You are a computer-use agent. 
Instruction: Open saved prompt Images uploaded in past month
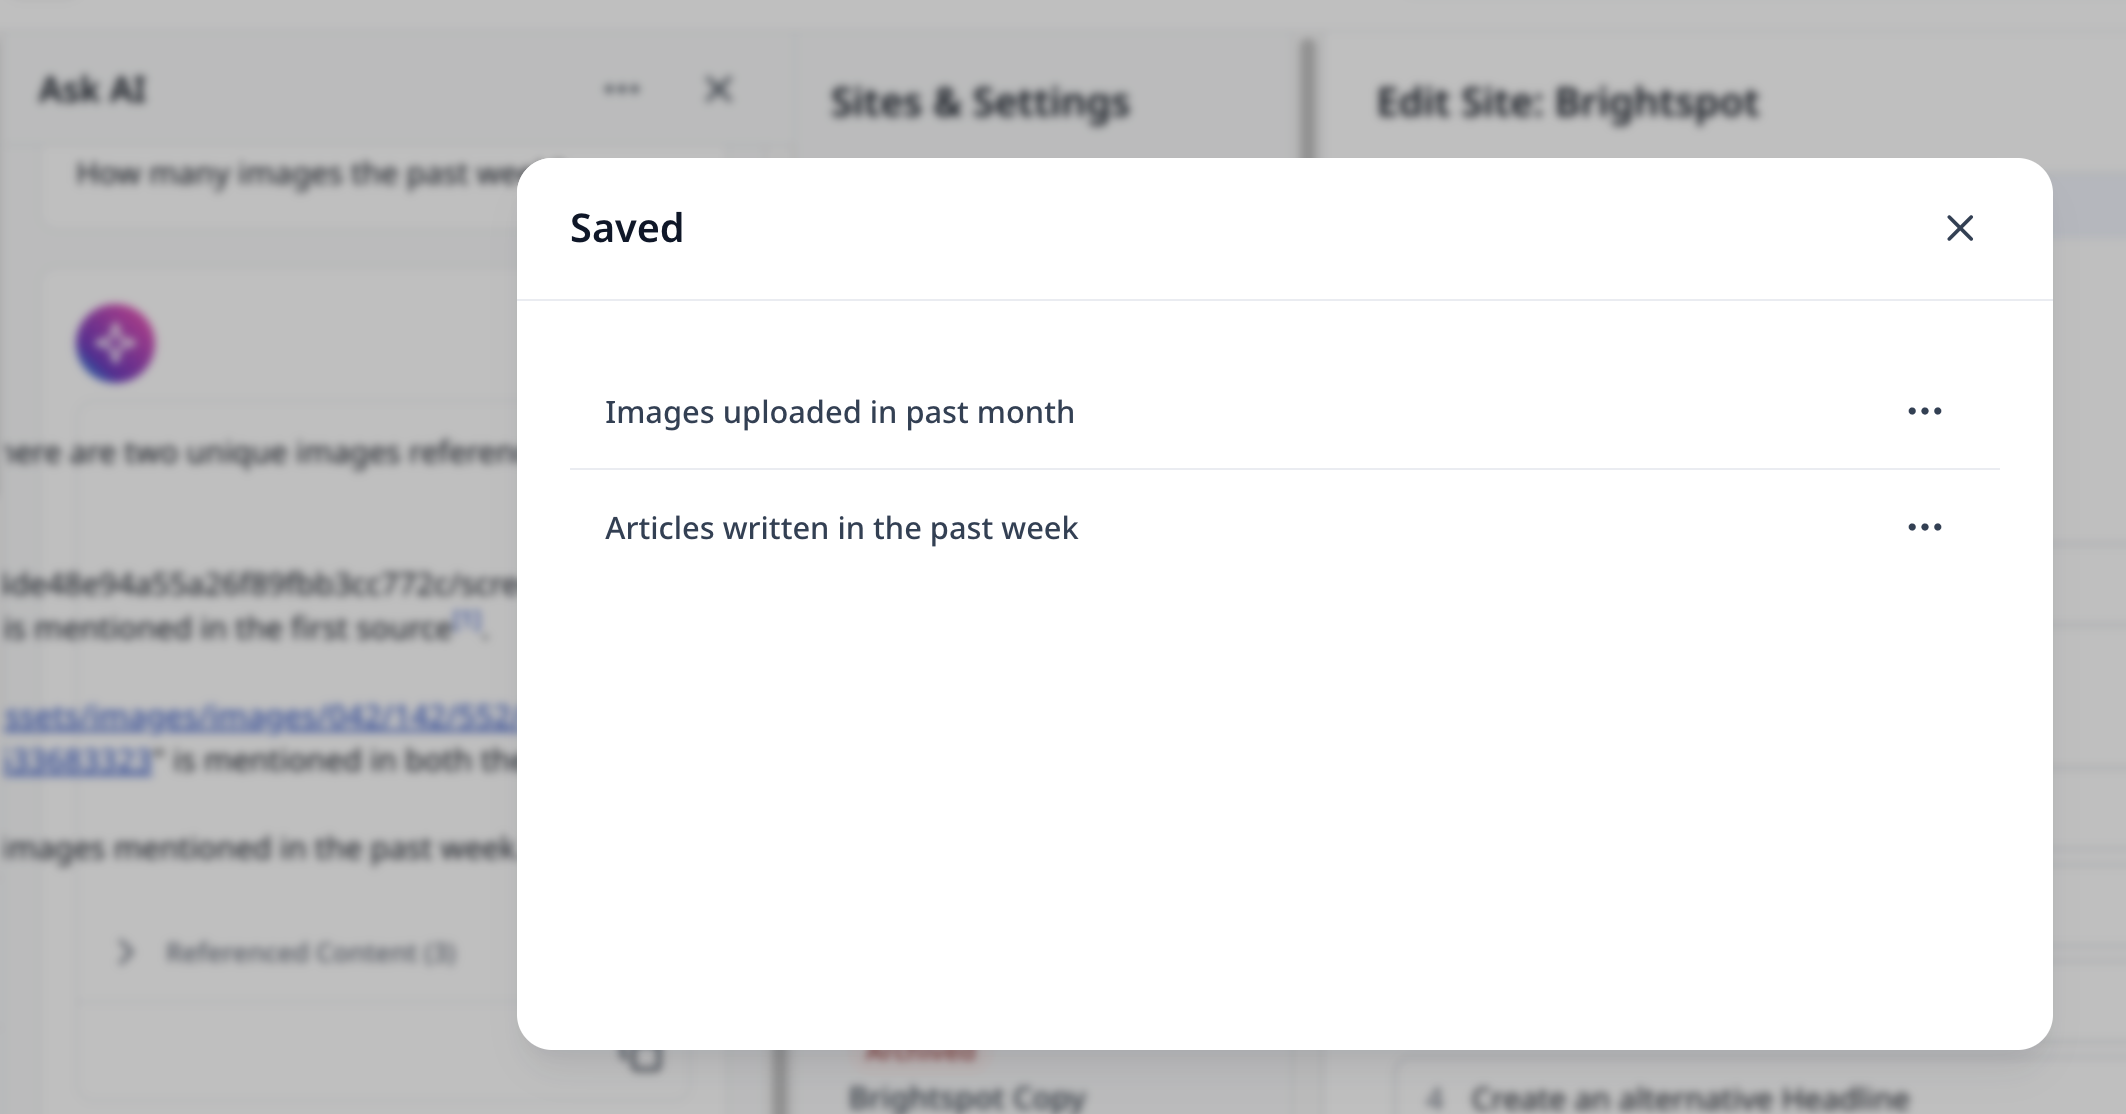(839, 412)
